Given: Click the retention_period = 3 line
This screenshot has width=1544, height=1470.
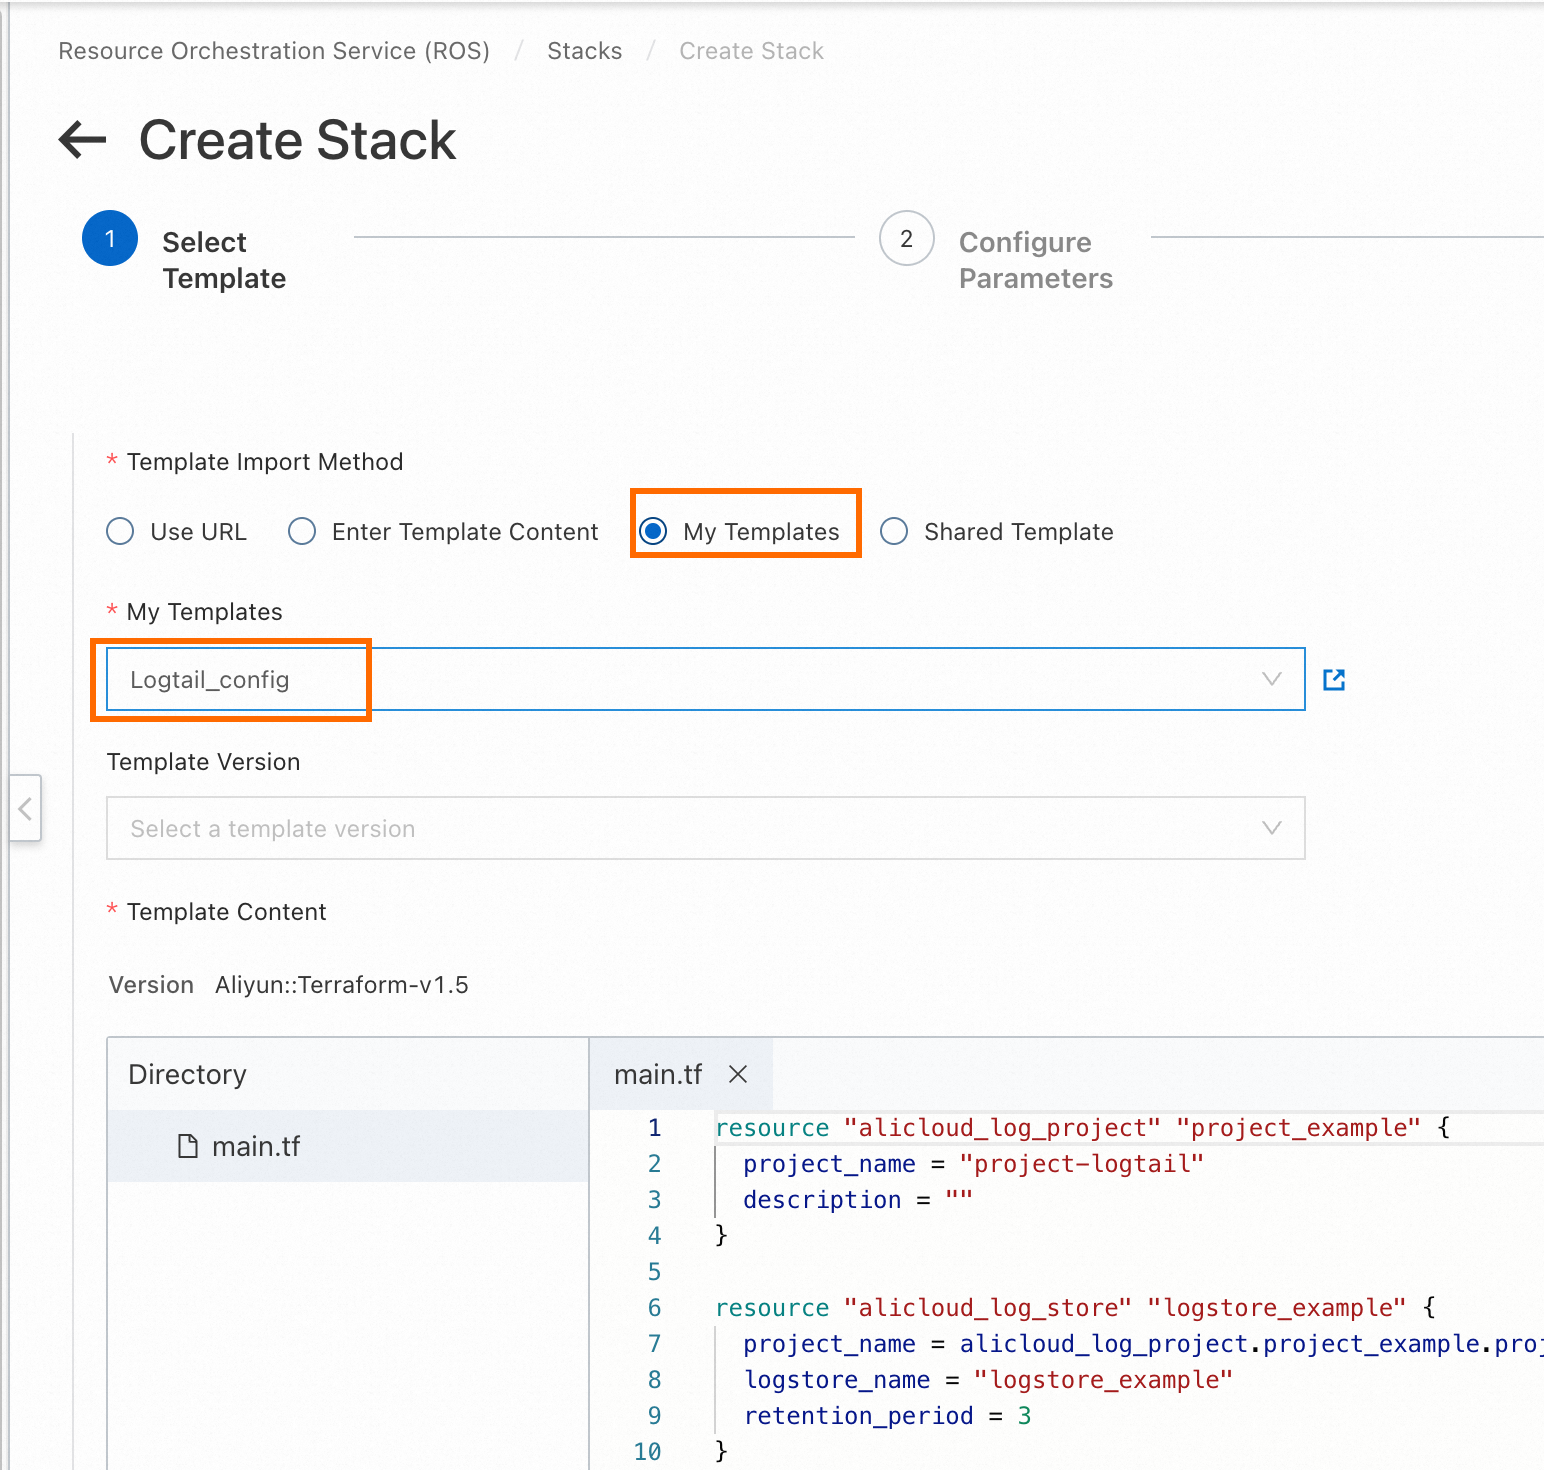Looking at the screenshot, I should coord(887,1416).
